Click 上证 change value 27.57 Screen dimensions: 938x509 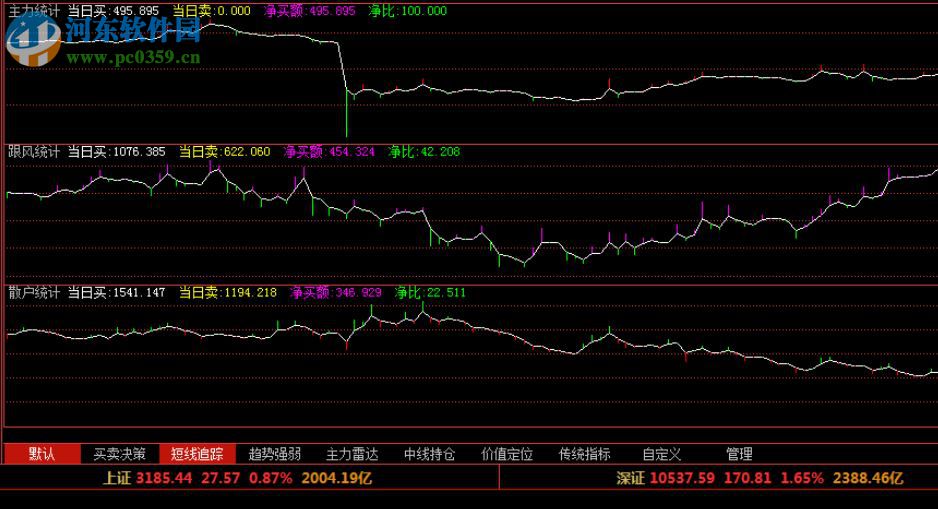[x=220, y=478]
